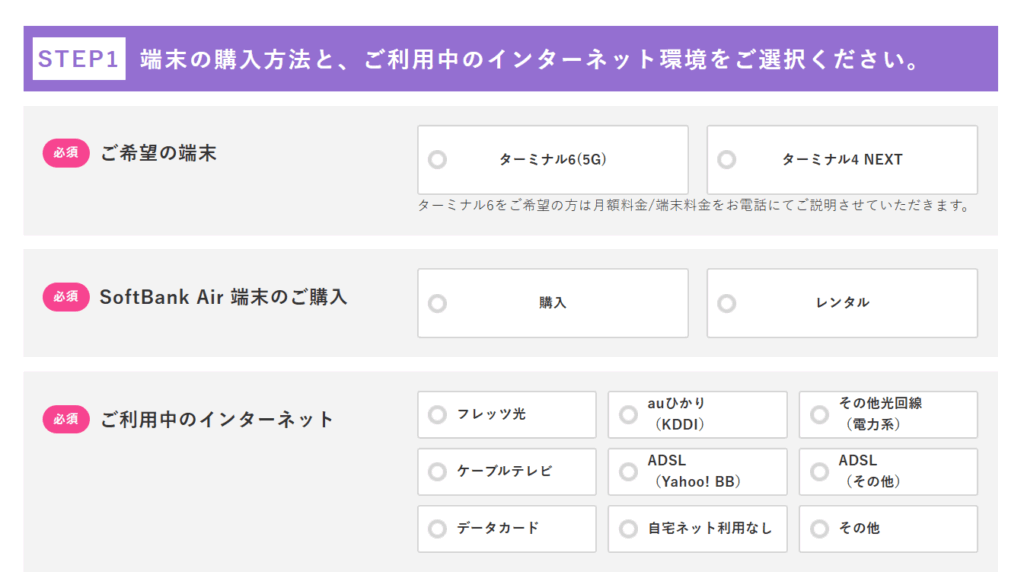Select the last その他 internet option

[819, 528]
